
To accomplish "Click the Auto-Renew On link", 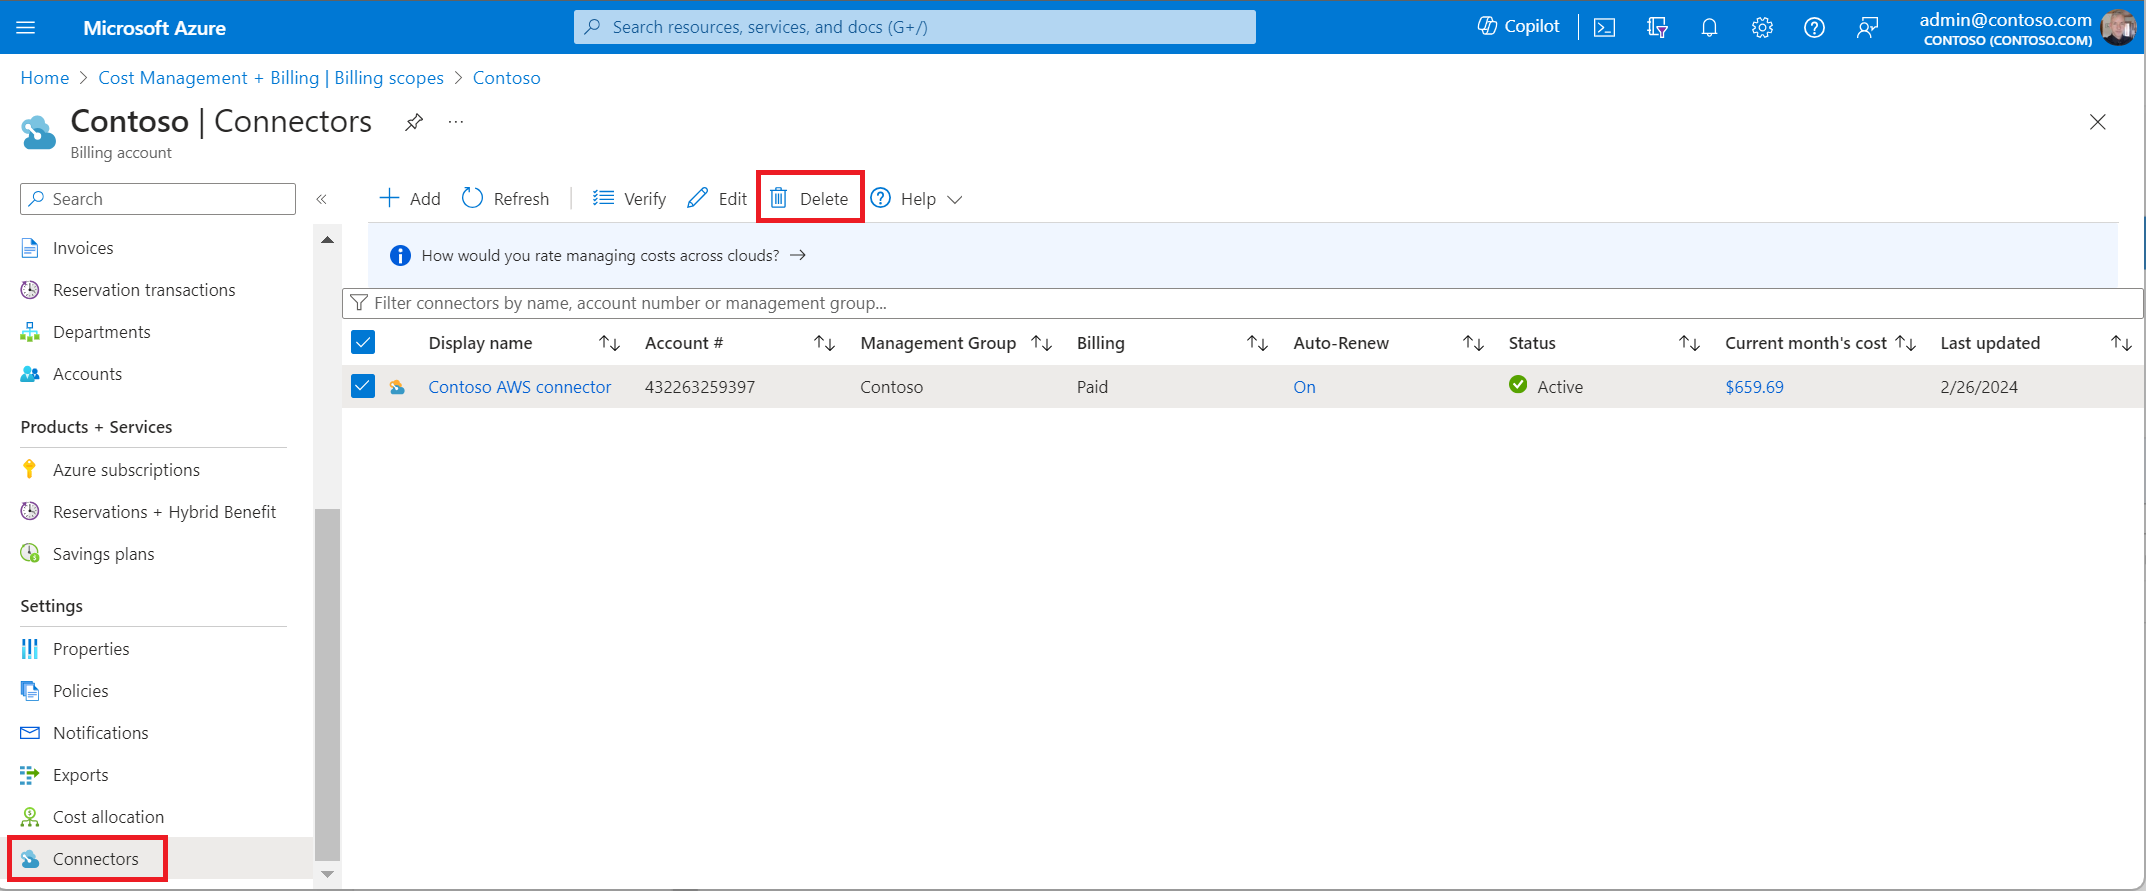I will click(x=1304, y=387).
